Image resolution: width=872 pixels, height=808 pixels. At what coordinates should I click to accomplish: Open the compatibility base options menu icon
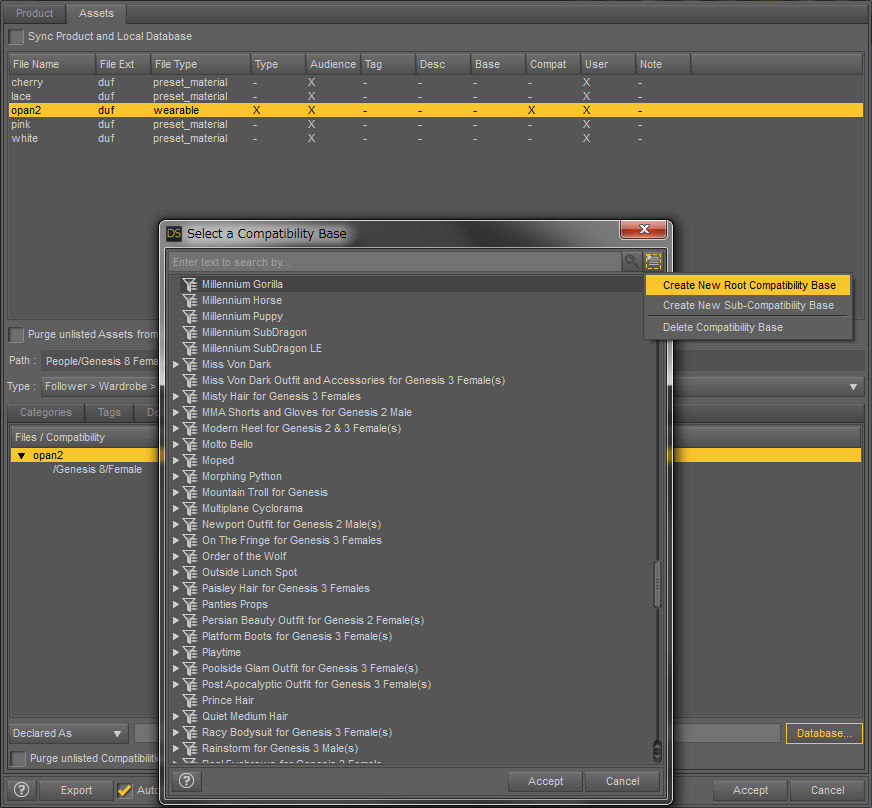point(653,261)
